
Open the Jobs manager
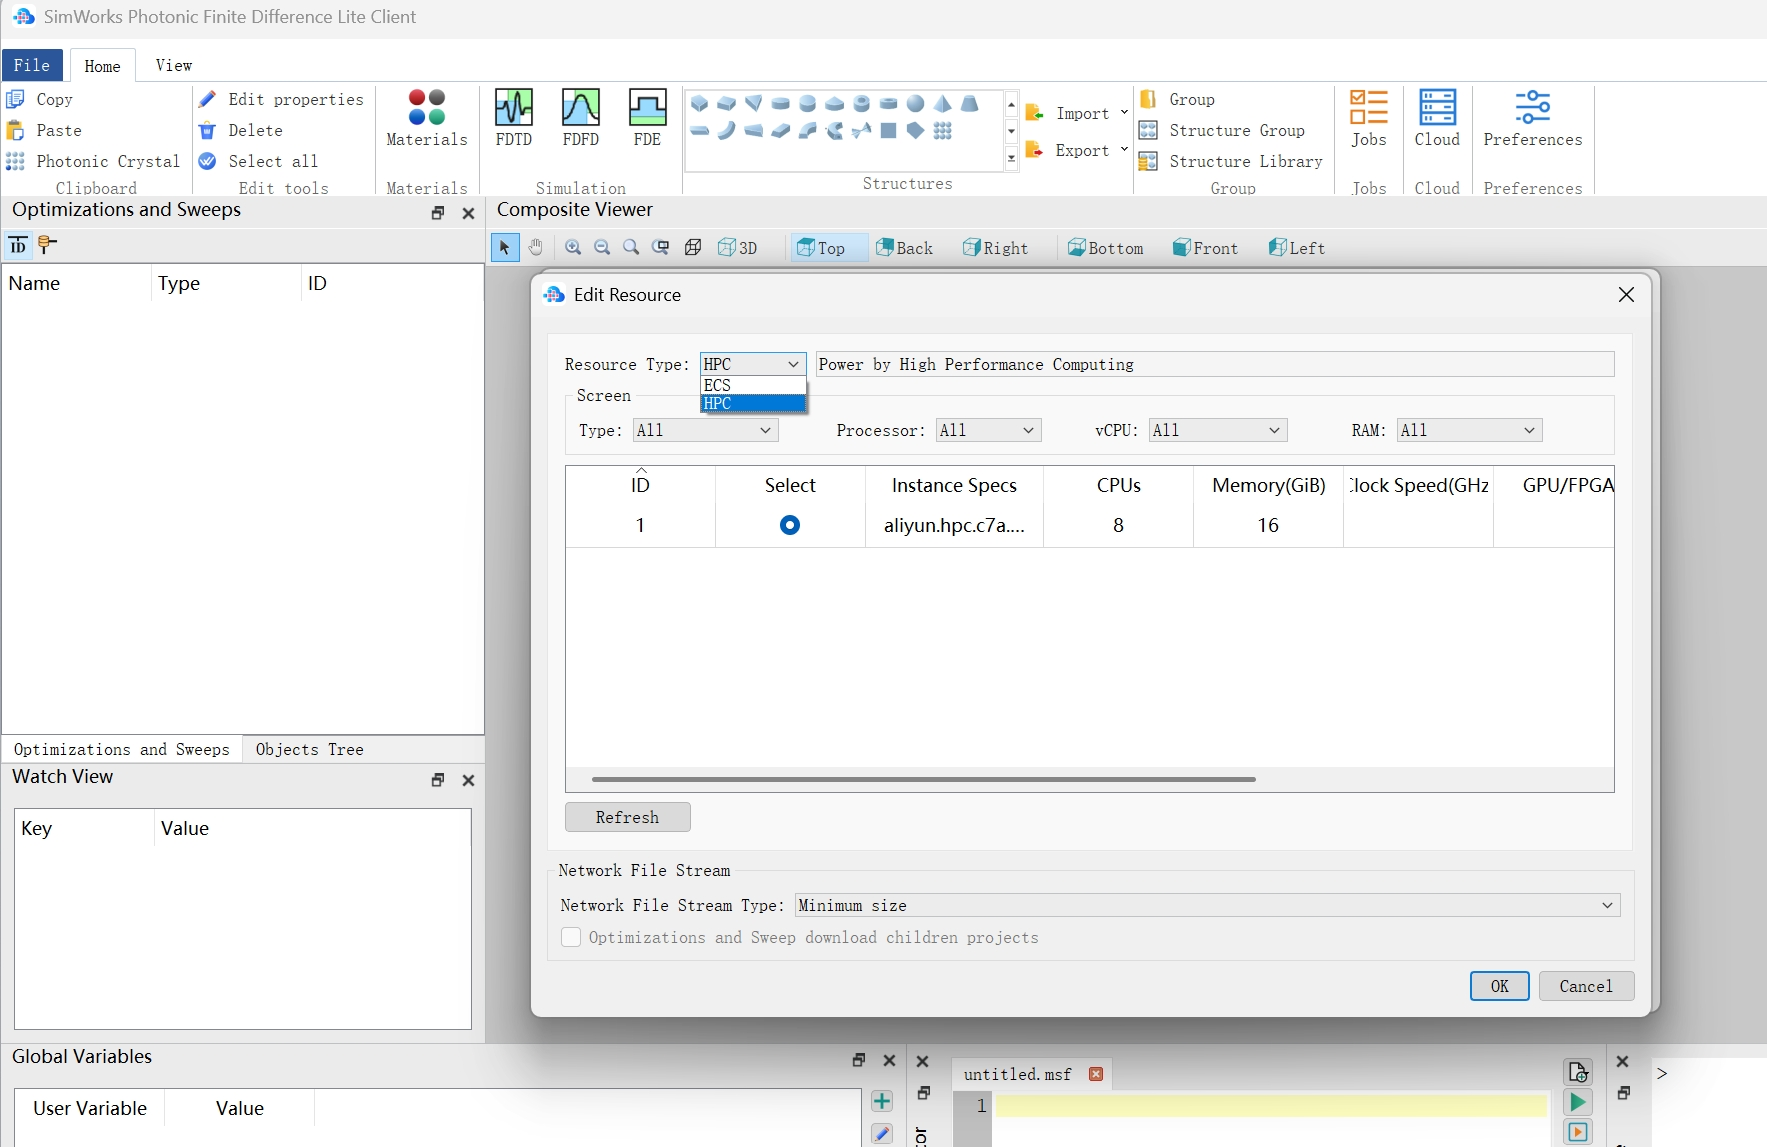pos(1368,118)
